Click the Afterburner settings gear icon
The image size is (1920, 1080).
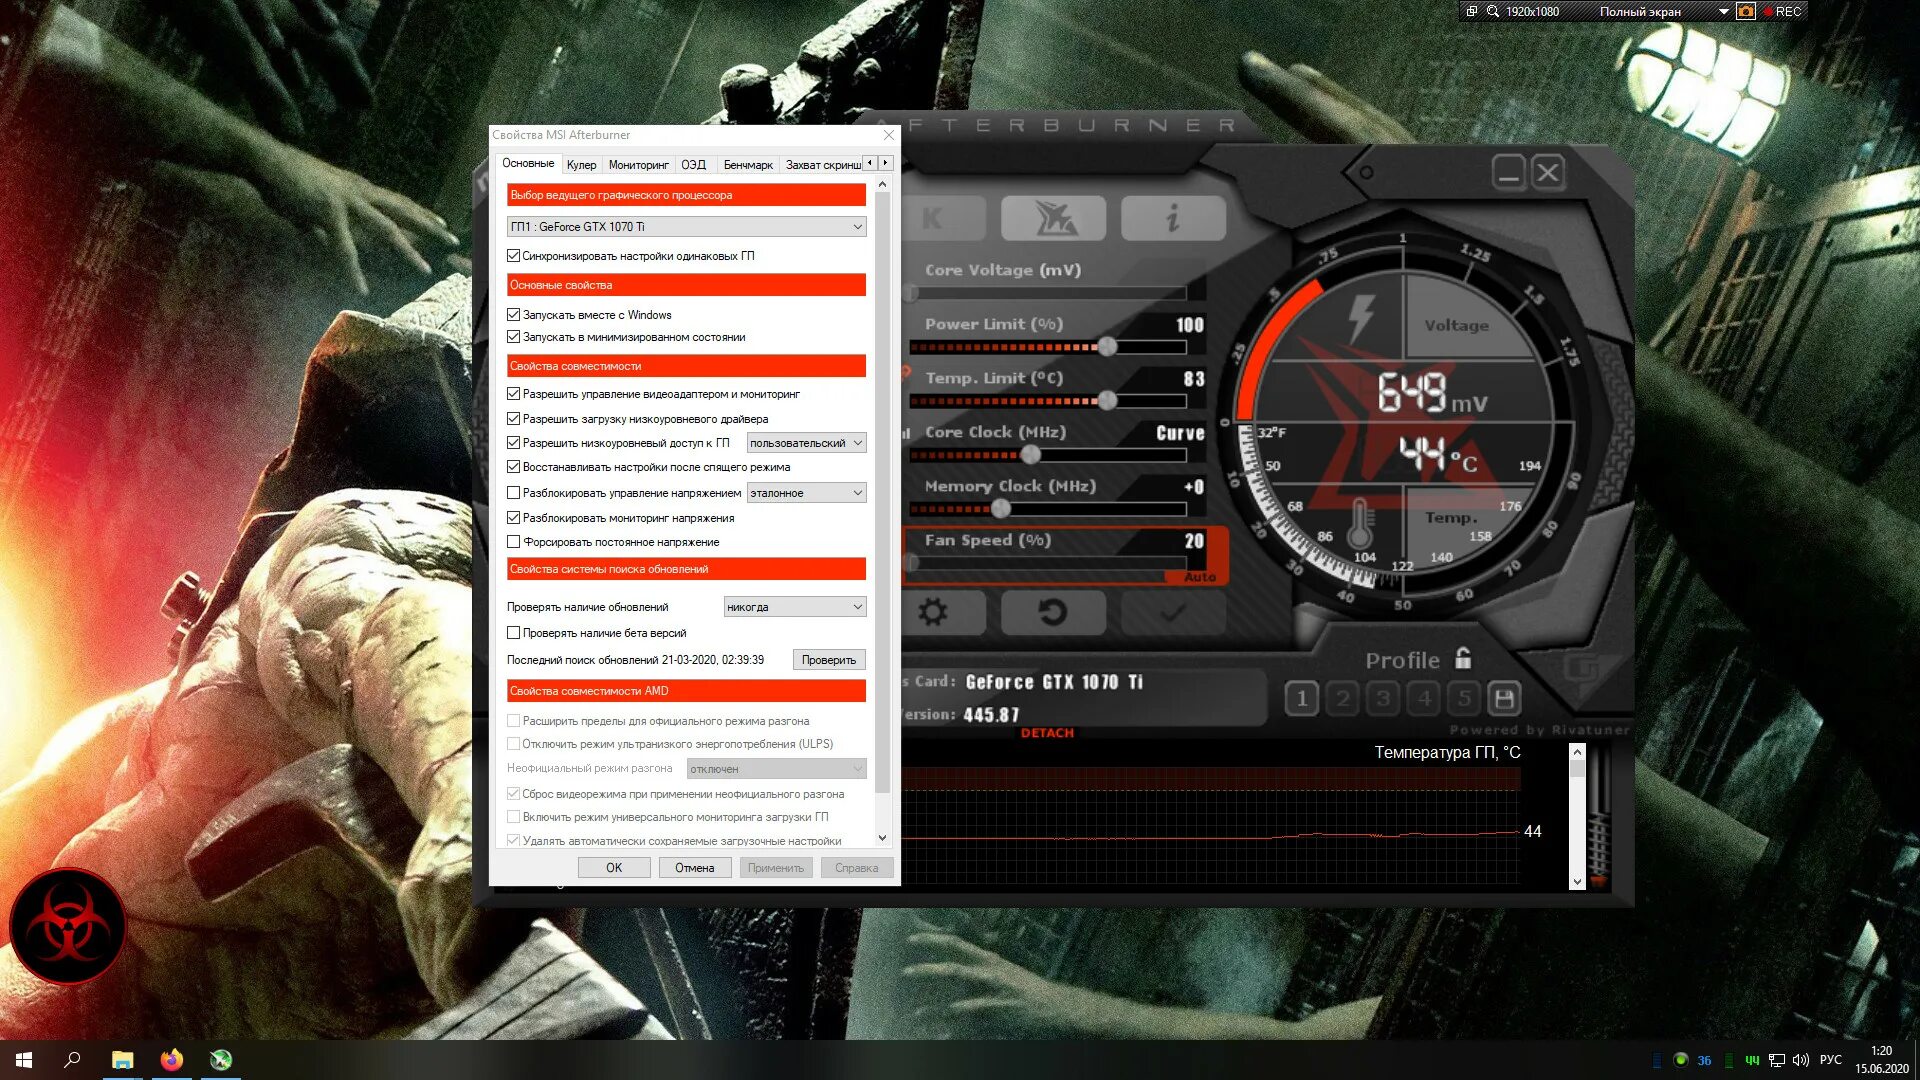pyautogui.click(x=932, y=612)
